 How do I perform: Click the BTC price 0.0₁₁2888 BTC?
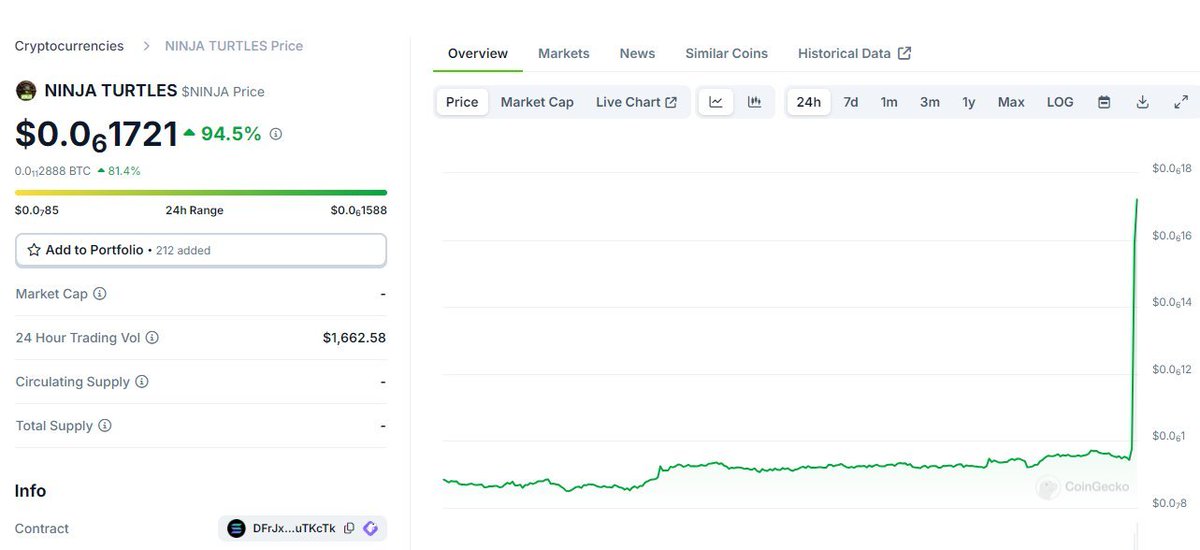click(53, 171)
